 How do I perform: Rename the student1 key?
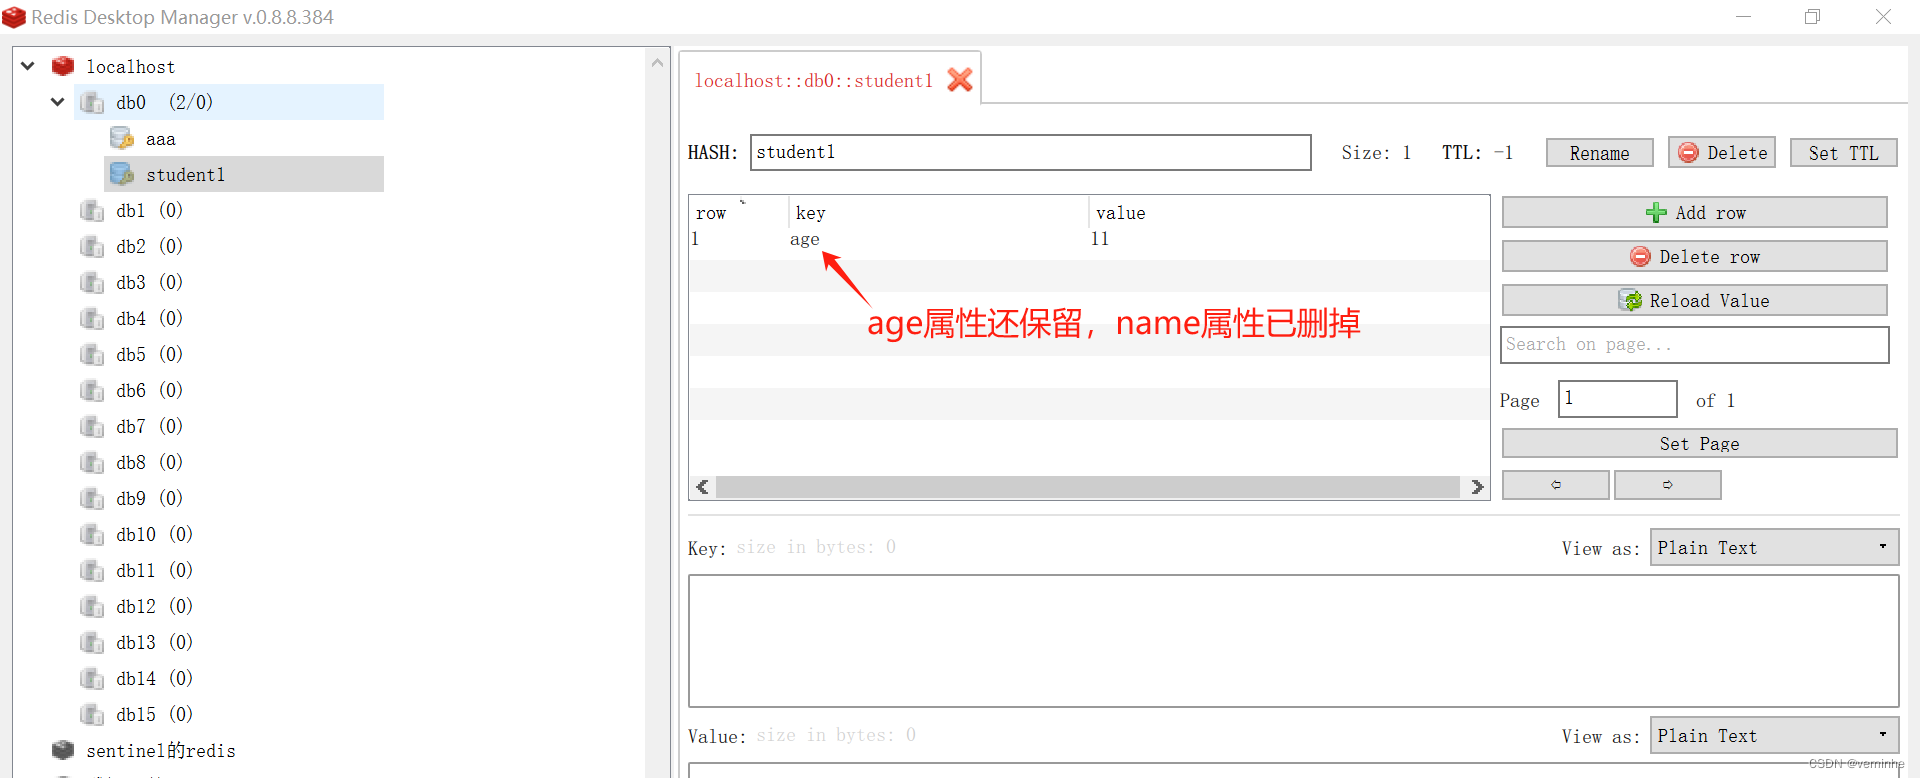pyautogui.click(x=1599, y=153)
